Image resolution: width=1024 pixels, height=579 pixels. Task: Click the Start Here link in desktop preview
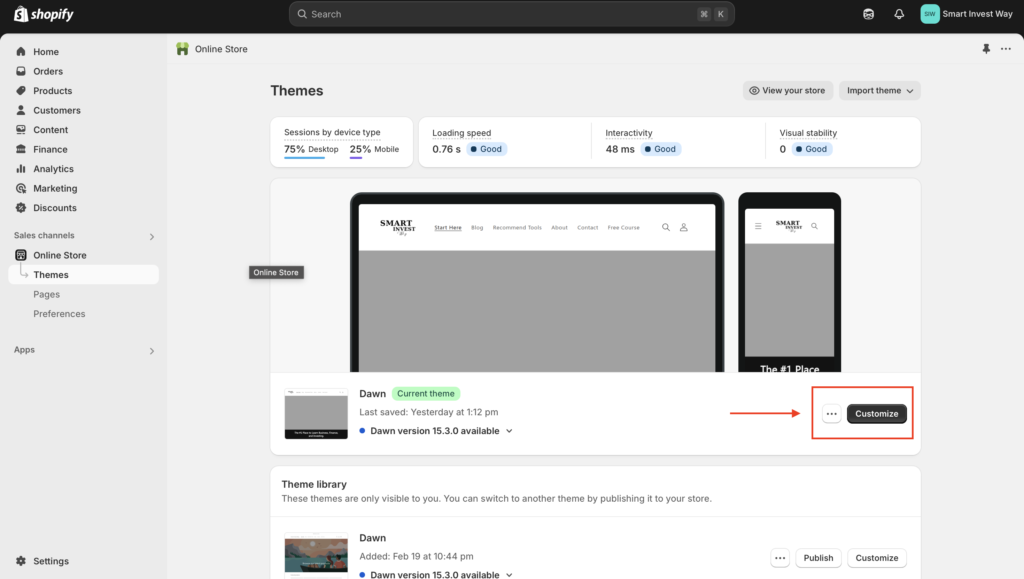[448, 228]
